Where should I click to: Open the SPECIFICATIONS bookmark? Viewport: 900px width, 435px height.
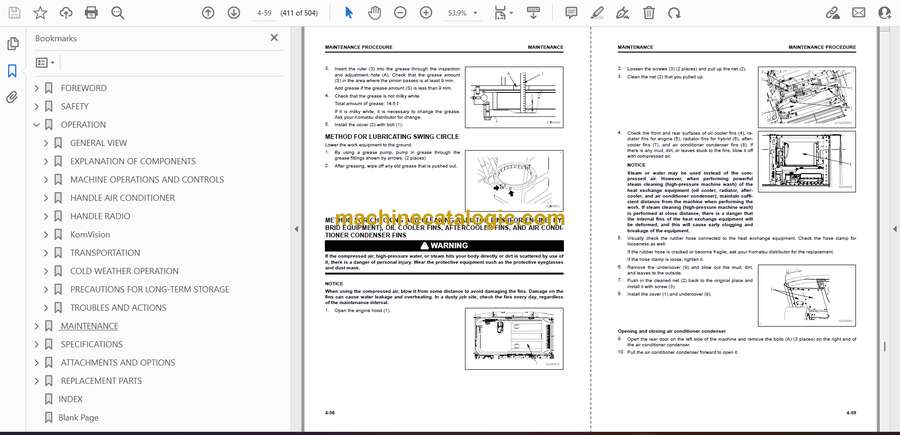[92, 344]
